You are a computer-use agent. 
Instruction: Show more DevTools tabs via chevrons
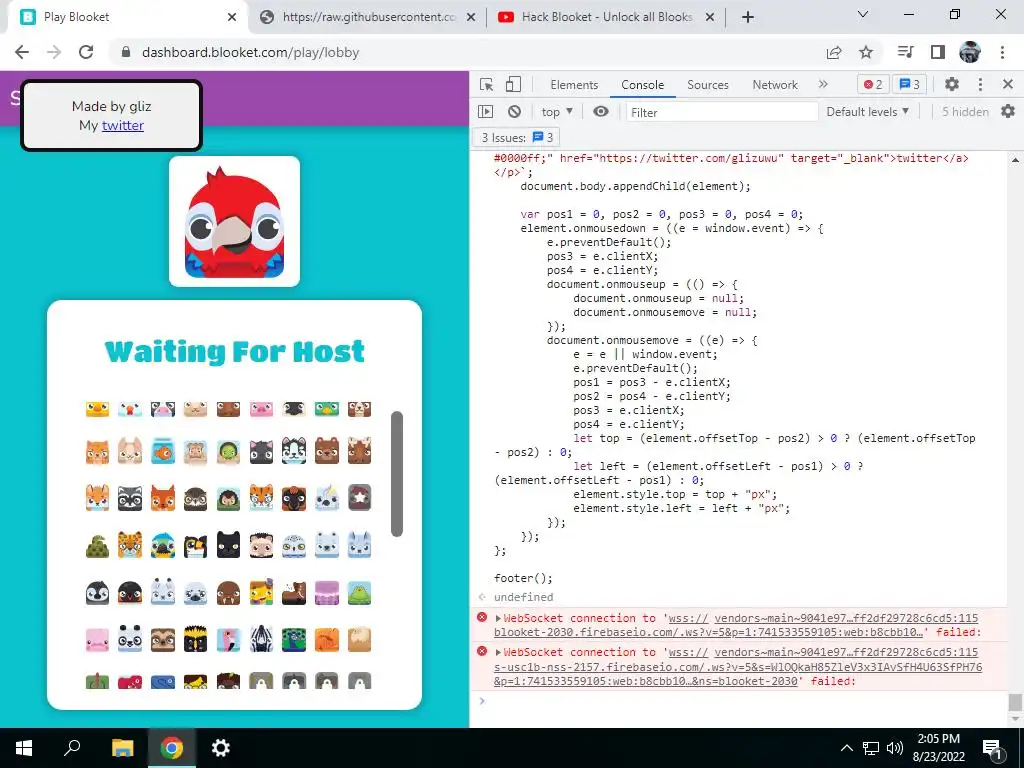(x=823, y=84)
